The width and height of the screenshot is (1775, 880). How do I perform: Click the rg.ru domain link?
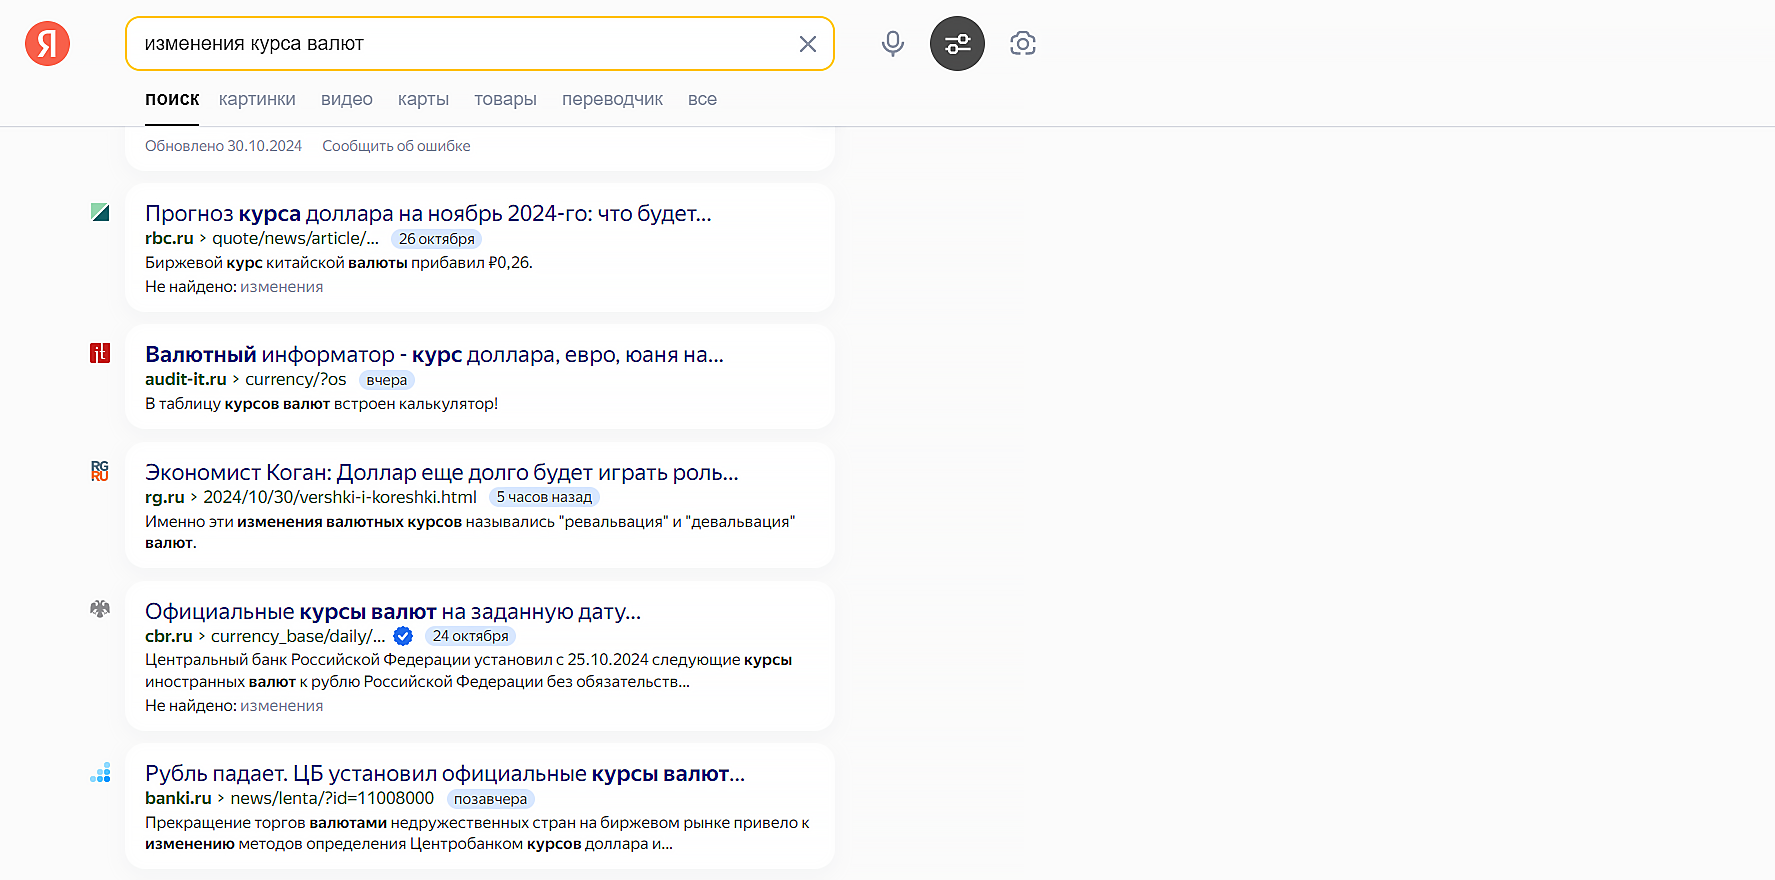click(165, 497)
